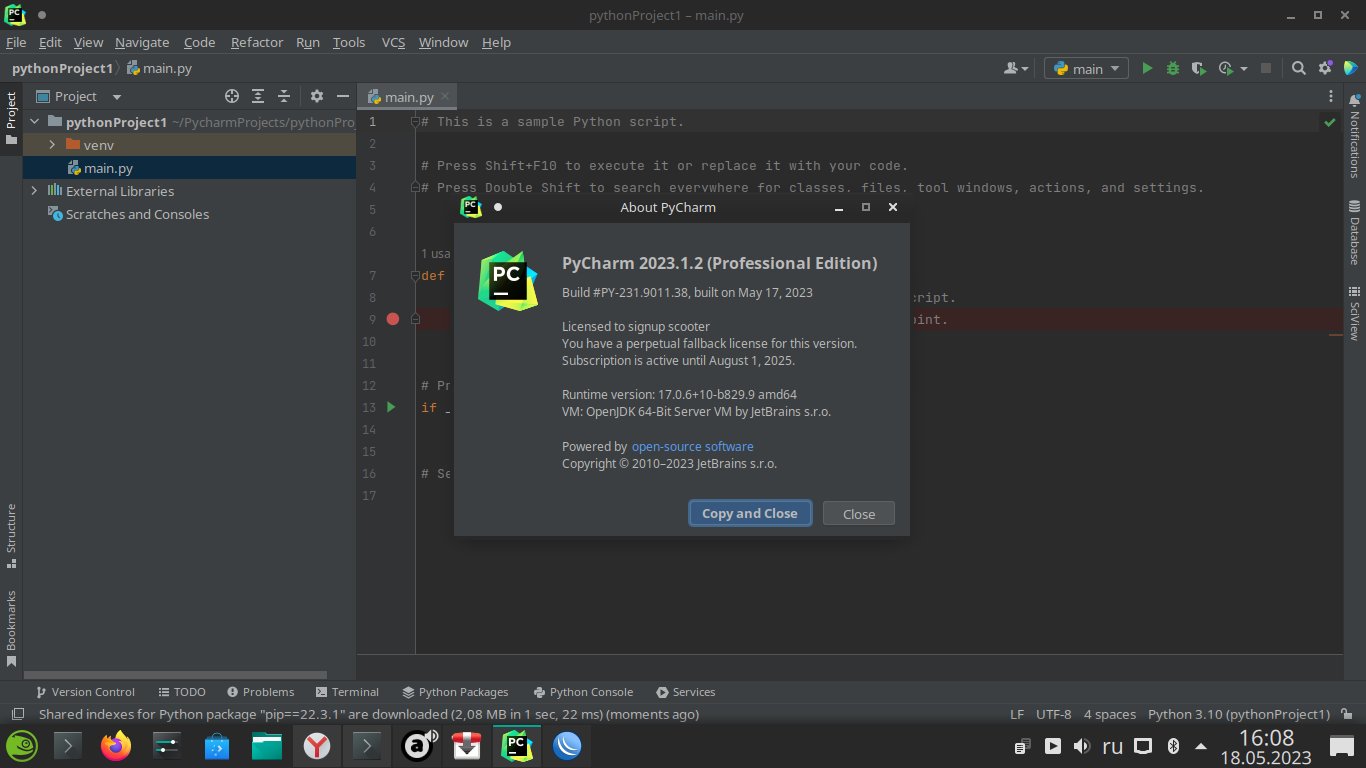Click the grey Stop square icon

(1266, 68)
